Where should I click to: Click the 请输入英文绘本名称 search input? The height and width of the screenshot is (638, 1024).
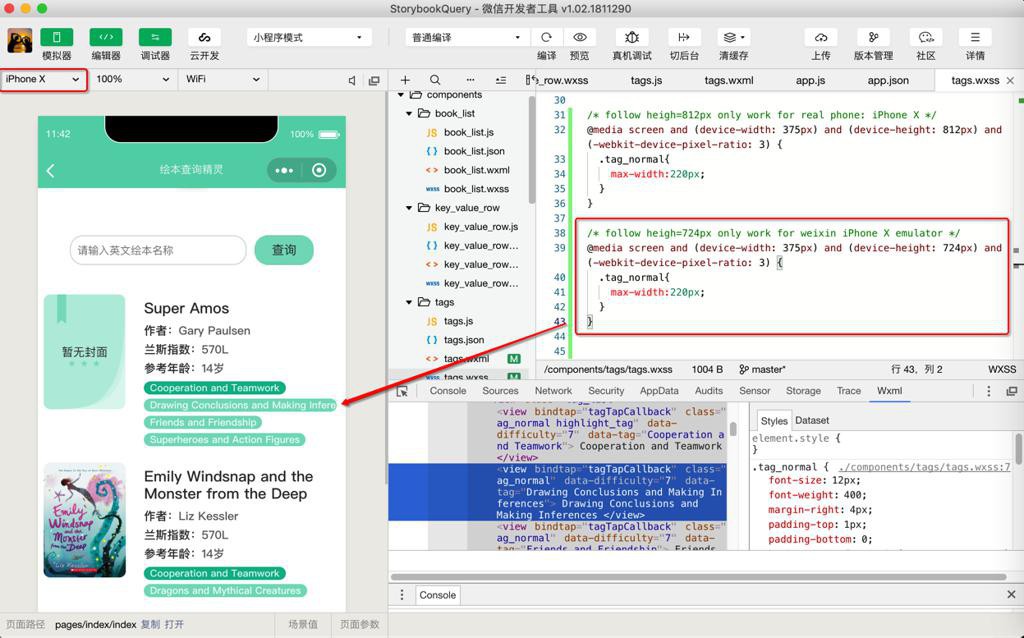[x=158, y=250]
